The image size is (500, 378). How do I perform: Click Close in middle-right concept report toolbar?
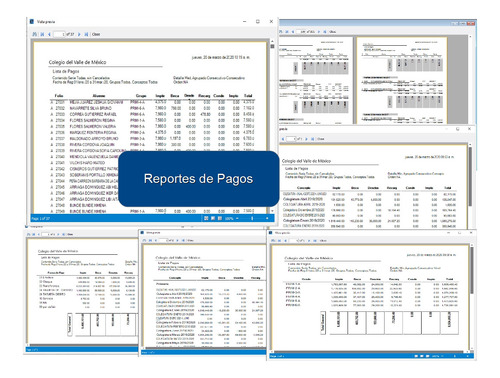point(320,139)
